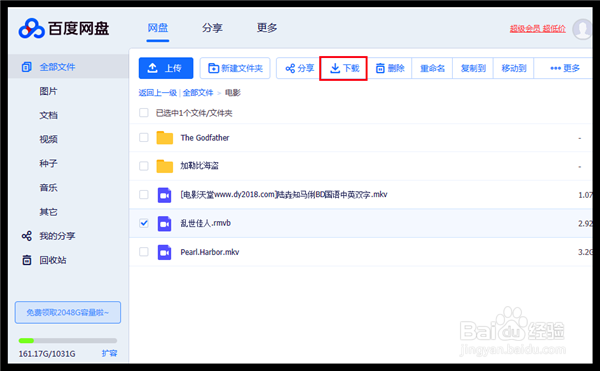Click the 加勒比海盗 folder icon
This screenshot has height=371, width=600.
pyautogui.click(x=165, y=166)
